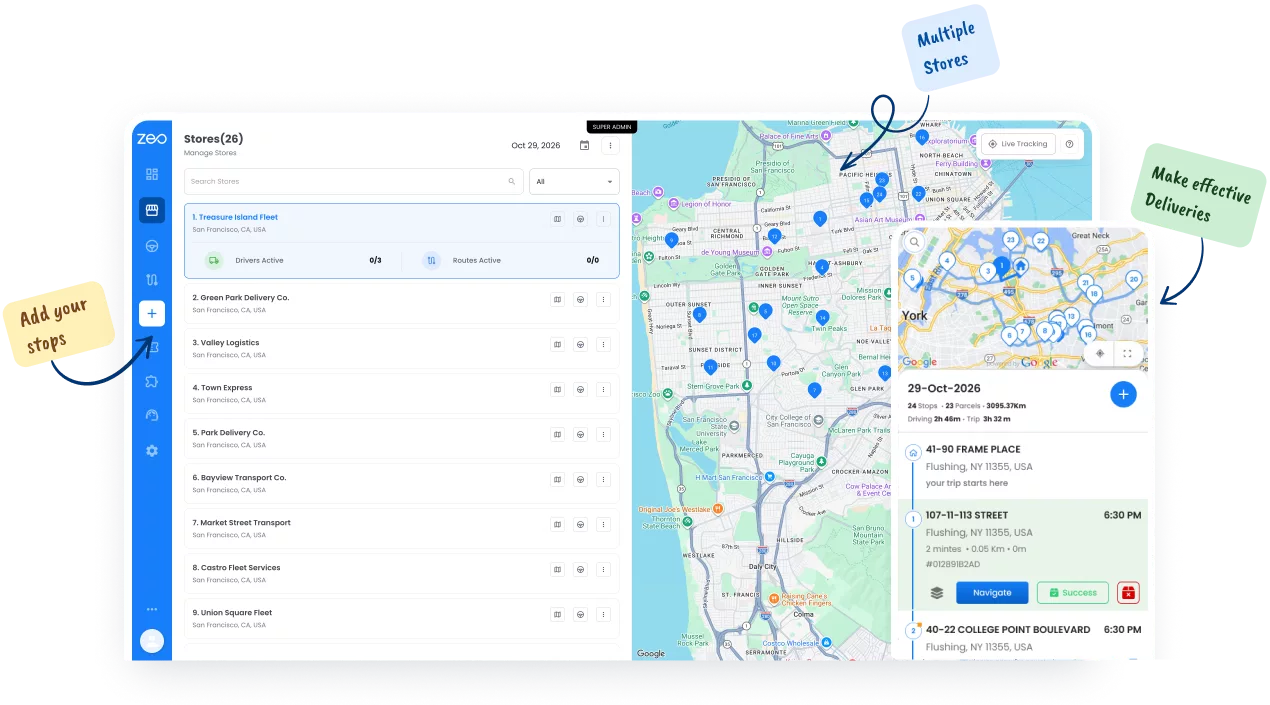Open the puzzle-piece integrations sidebar icon
The width and height of the screenshot is (1270, 705).
click(152, 381)
